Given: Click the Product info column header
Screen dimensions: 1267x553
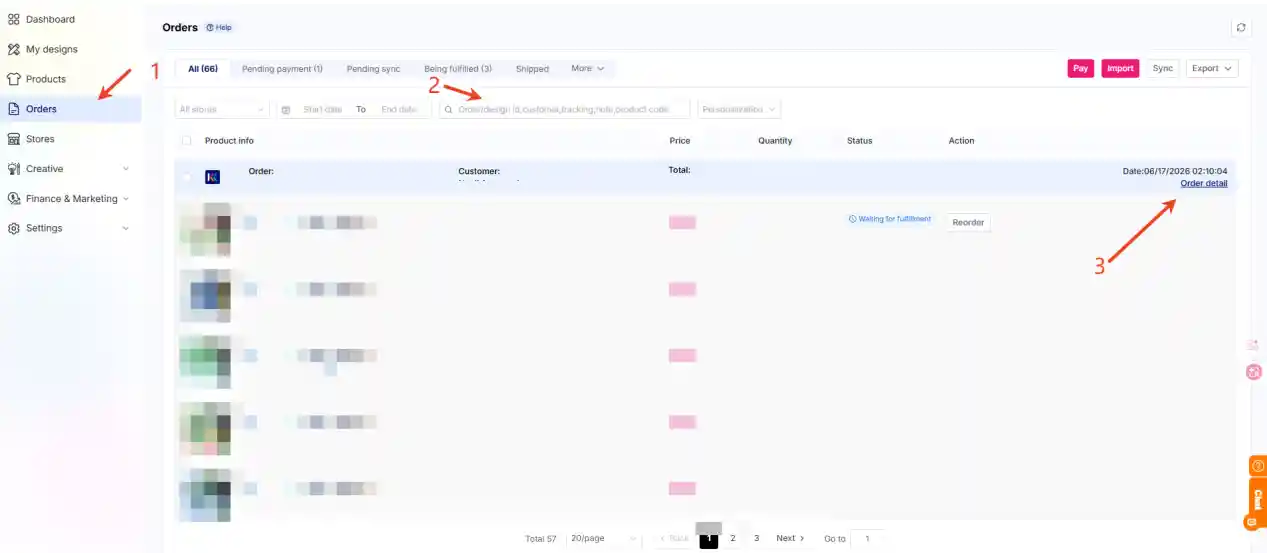Looking at the screenshot, I should coord(229,141).
